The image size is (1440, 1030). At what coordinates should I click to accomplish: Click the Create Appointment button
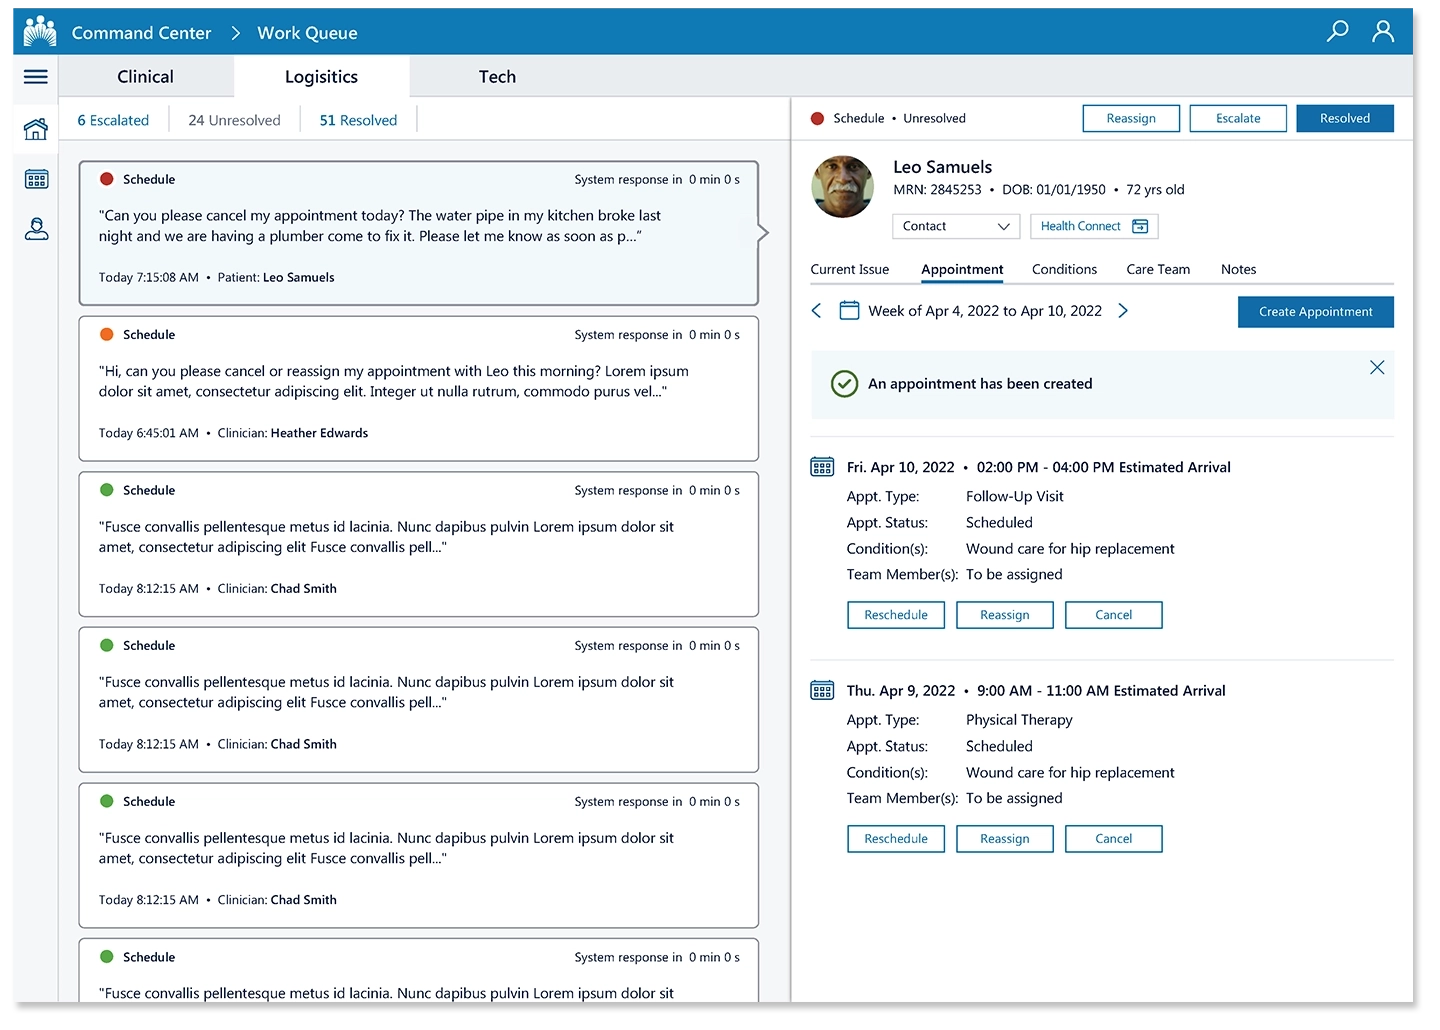1314,312
